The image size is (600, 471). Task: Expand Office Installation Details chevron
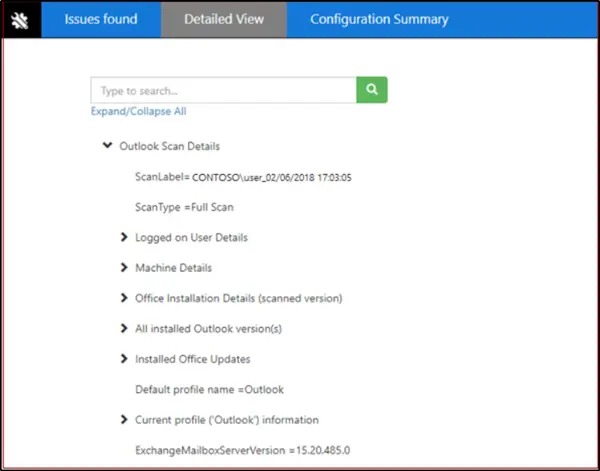pyautogui.click(x=124, y=298)
